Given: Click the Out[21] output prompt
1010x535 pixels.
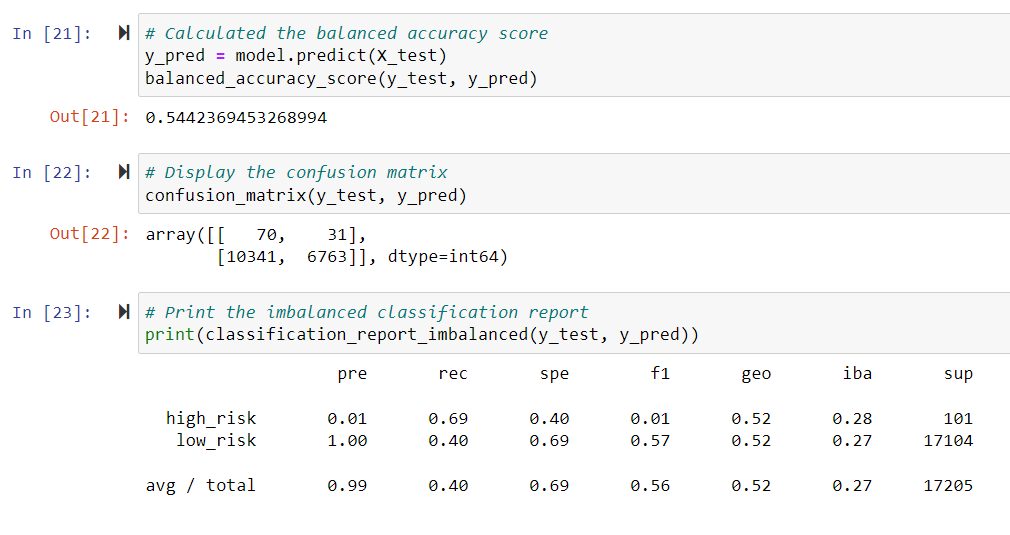Looking at the screenshot, I should point(90,117).
